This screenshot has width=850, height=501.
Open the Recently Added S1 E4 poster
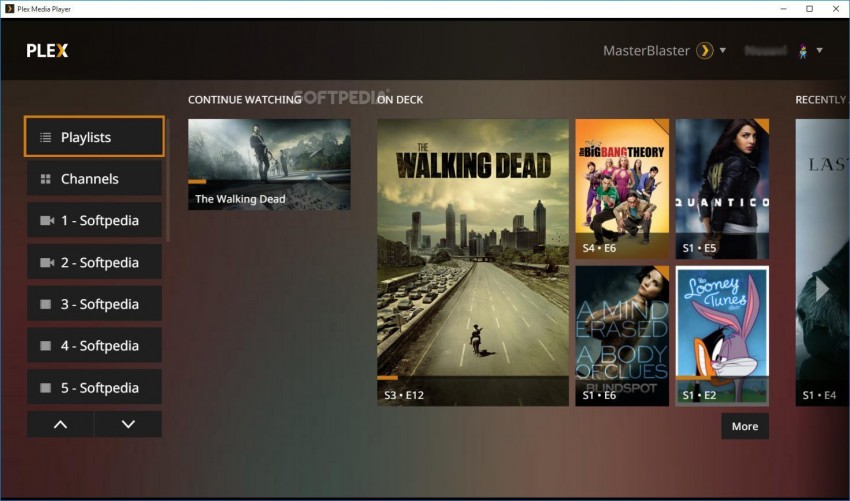coord(822,262)
